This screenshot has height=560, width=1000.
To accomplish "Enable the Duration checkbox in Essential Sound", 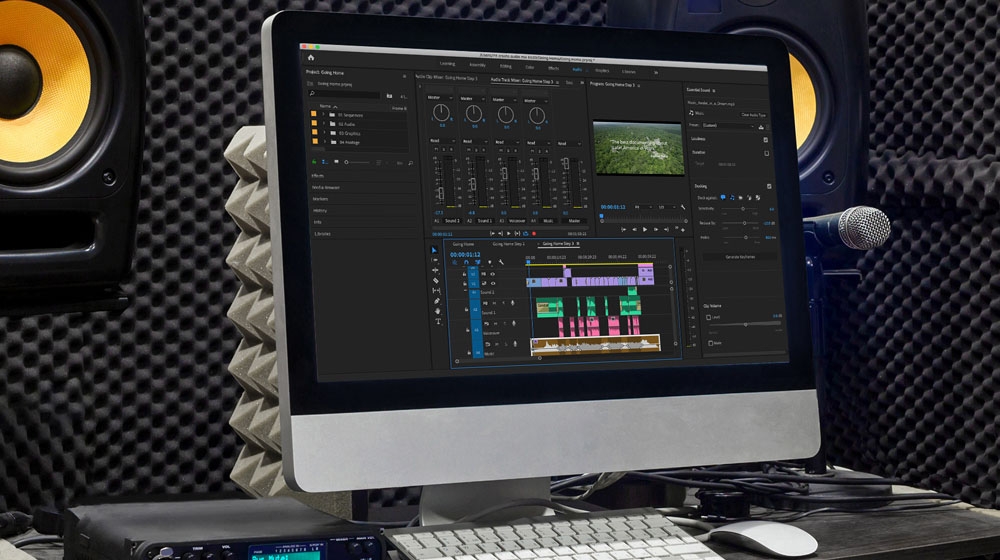I will click(766, 154).
